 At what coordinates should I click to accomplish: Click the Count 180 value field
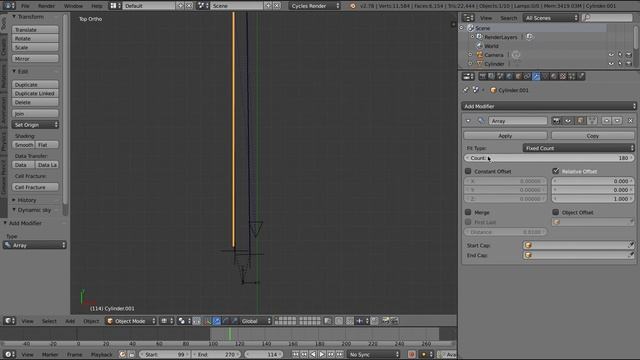pyautogui.click(x=549, y=158)
